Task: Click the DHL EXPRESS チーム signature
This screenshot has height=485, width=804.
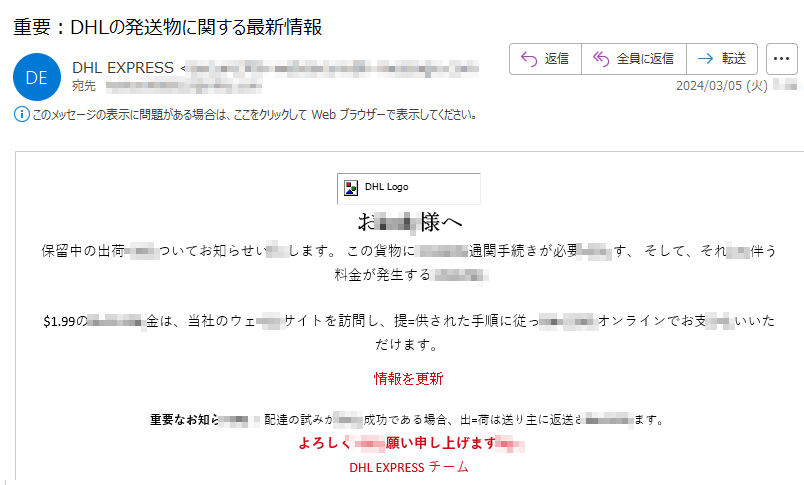Action: [408, 467]
